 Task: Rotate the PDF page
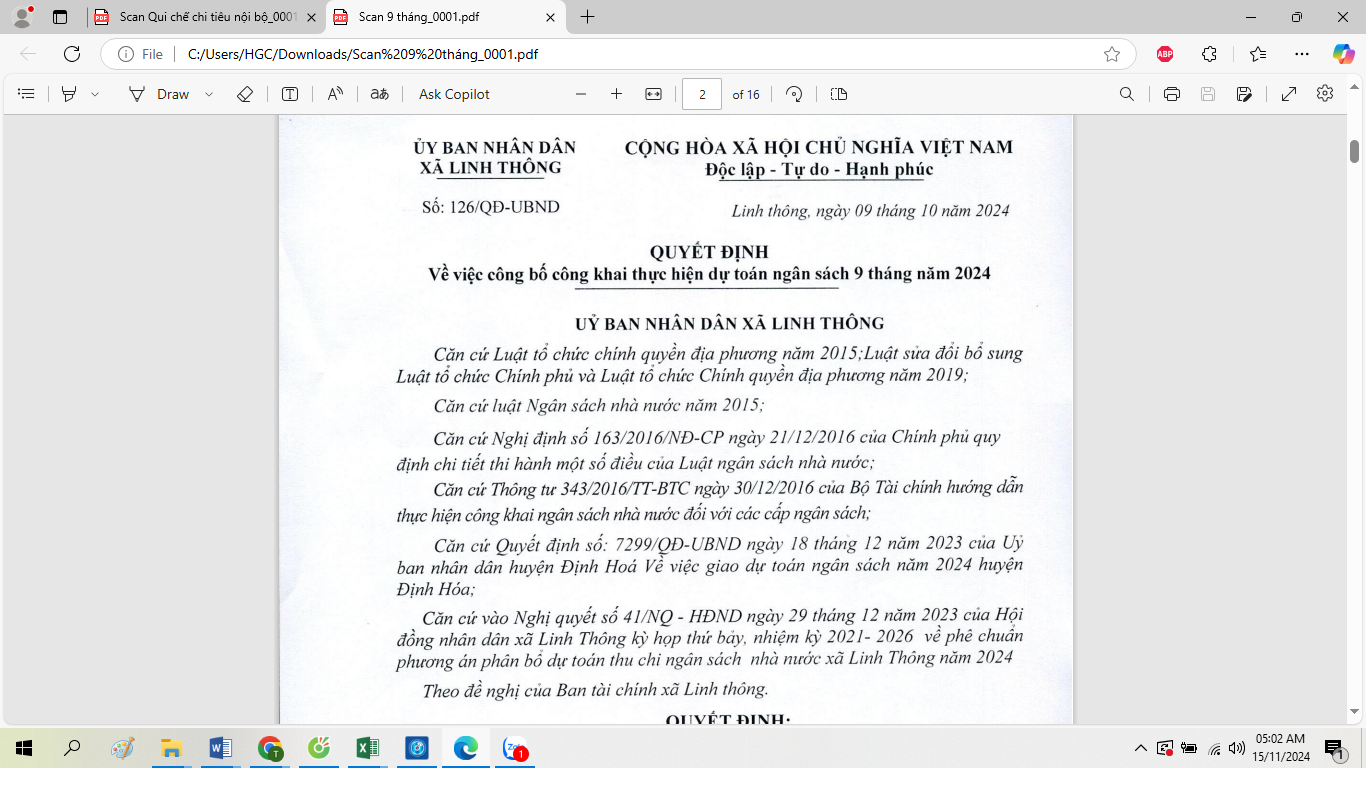[x=794, y=94]
